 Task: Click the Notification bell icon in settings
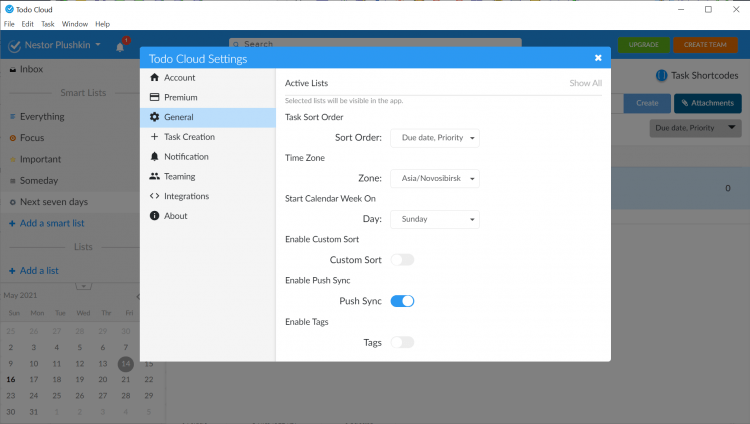coord(154,156)
